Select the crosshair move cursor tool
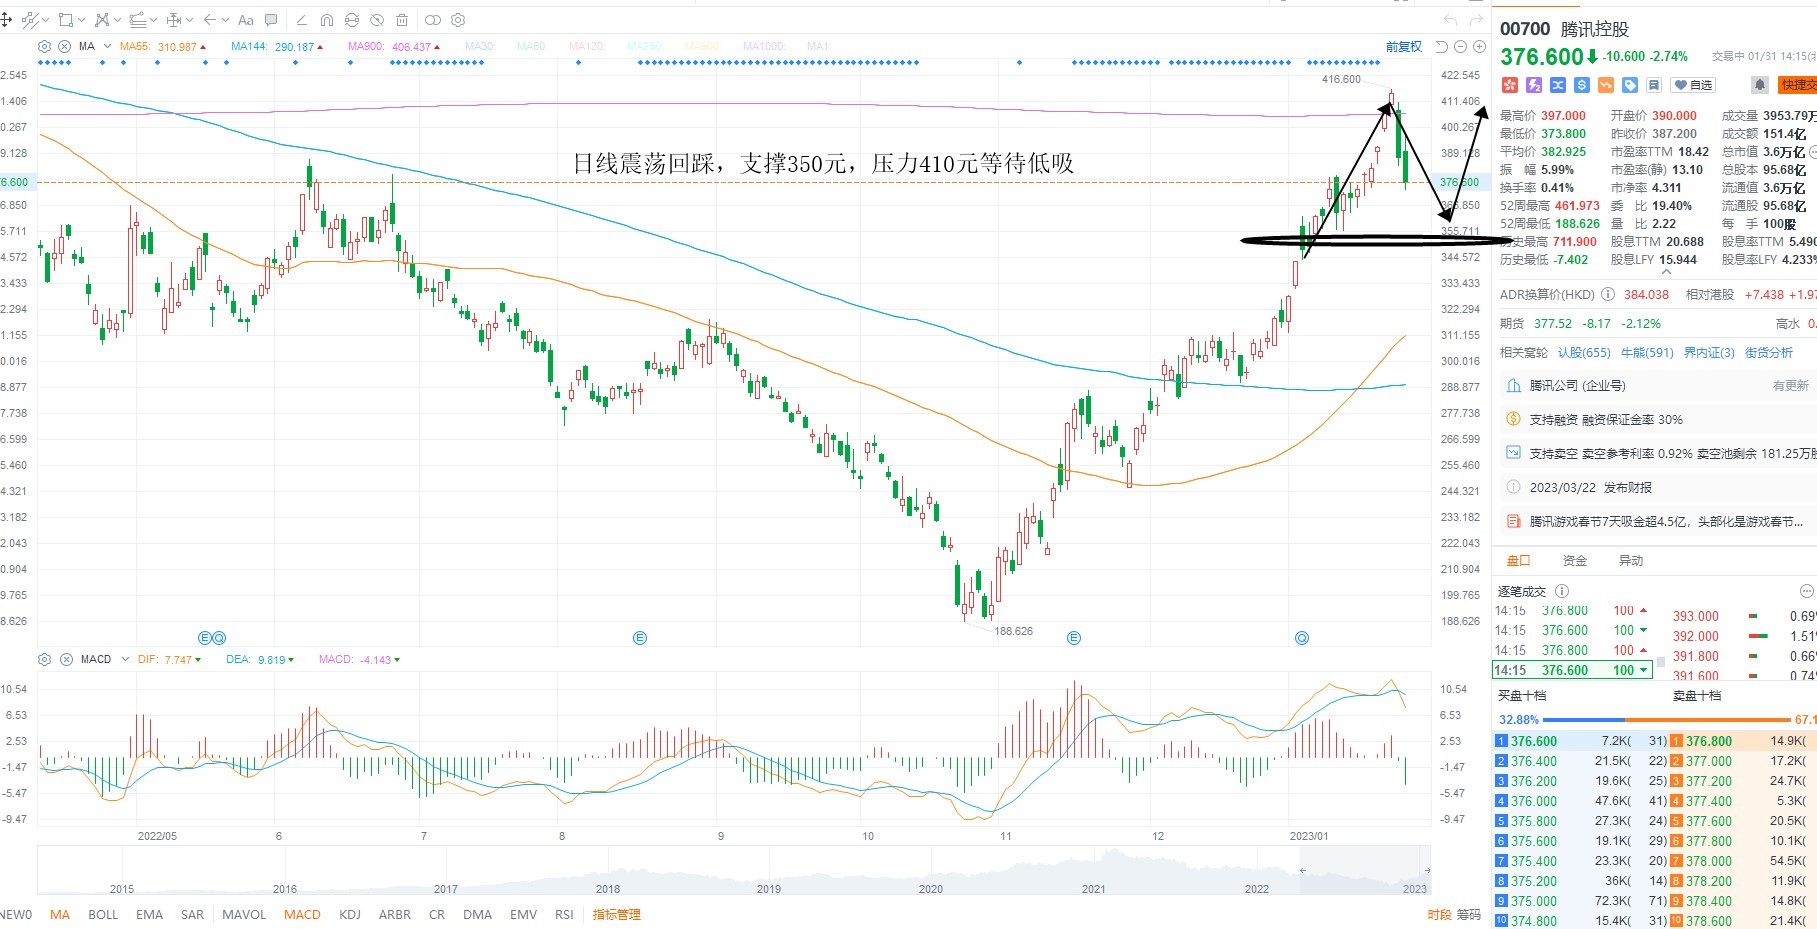The image size is (1817, 929). pyautogui.click(x=6, y=20)
